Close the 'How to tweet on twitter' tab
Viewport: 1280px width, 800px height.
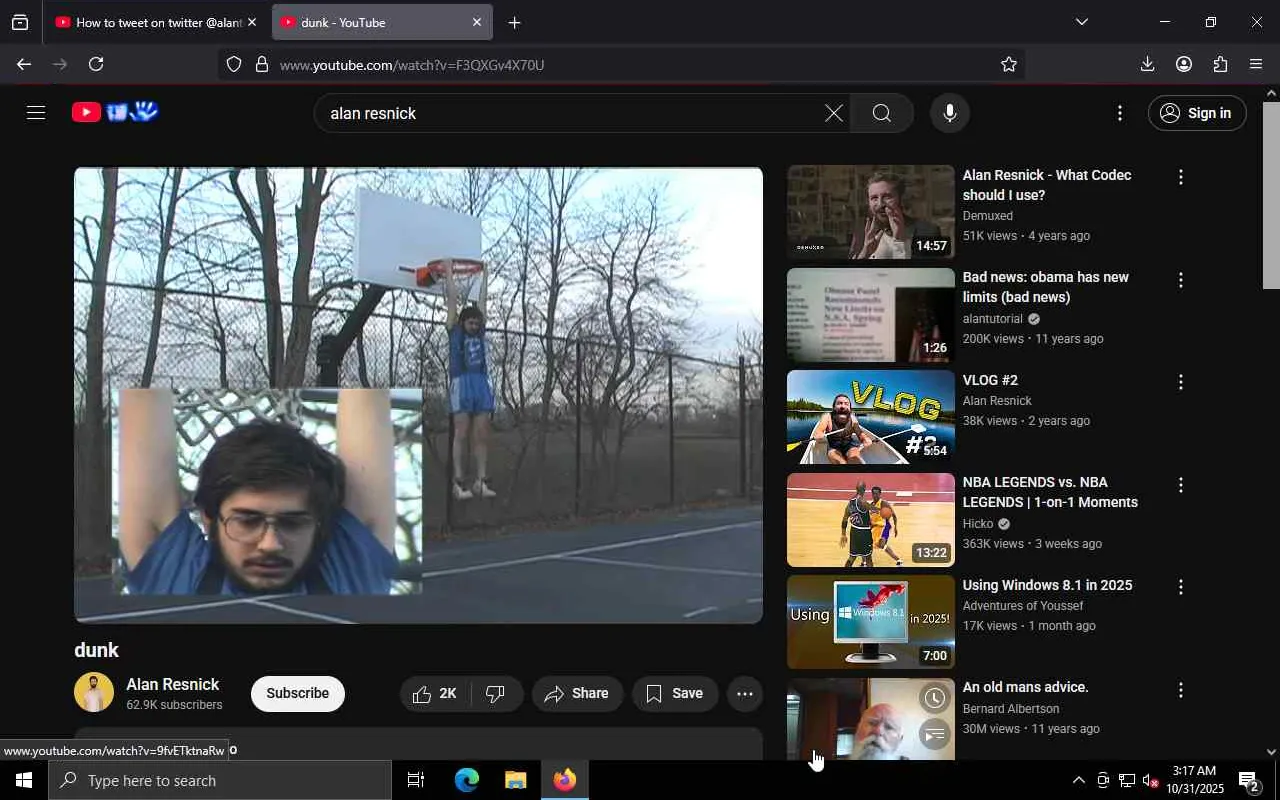[252, 22]
